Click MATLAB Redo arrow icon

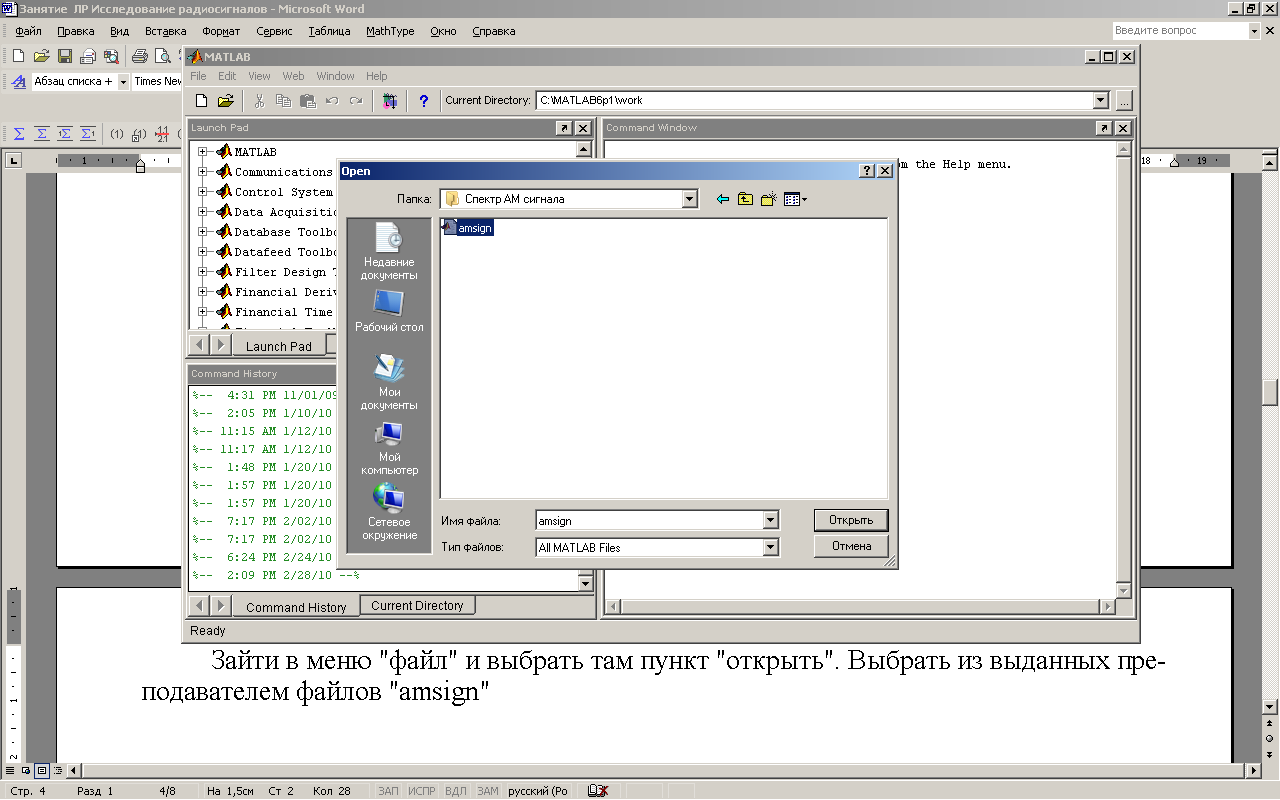pos(356,101)
